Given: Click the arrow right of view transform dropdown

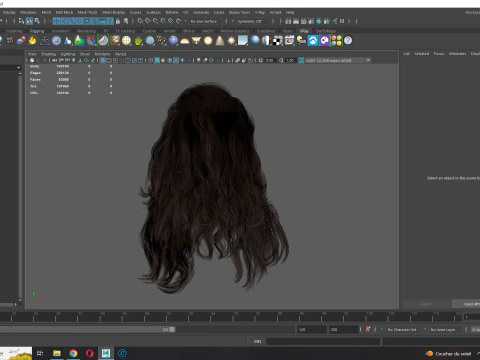Looking at the screenshot, I should coord(368,60).
